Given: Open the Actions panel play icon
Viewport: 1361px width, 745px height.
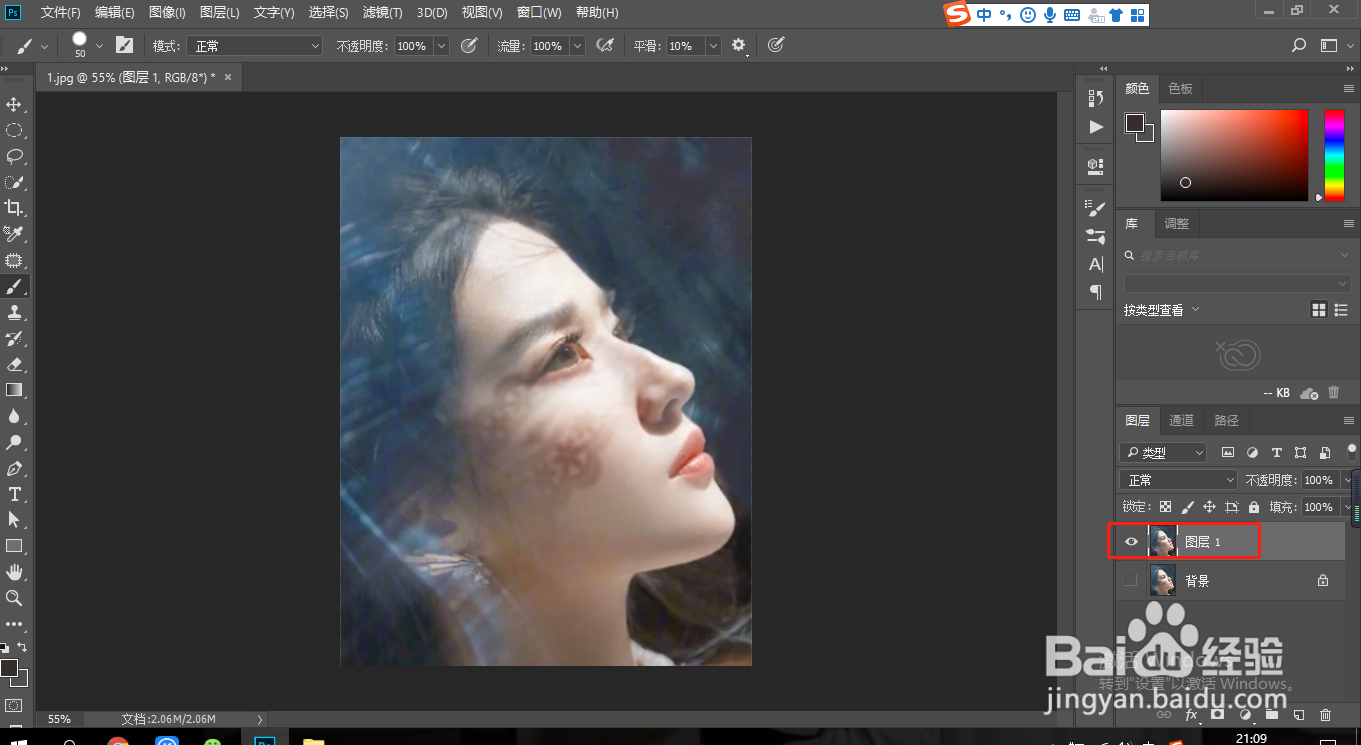Looking at the screenshot, I should point(1096,127).
